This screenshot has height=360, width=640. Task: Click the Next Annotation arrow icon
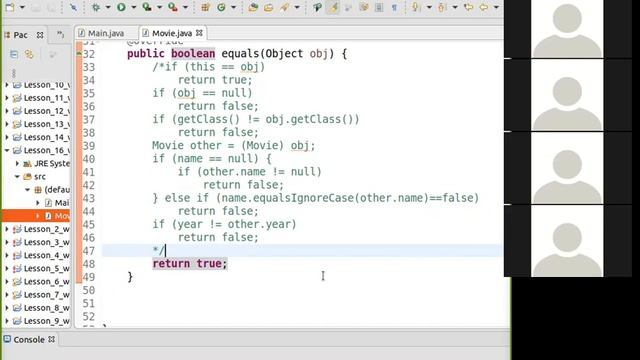pyautogui.click(x=416, y=7)
